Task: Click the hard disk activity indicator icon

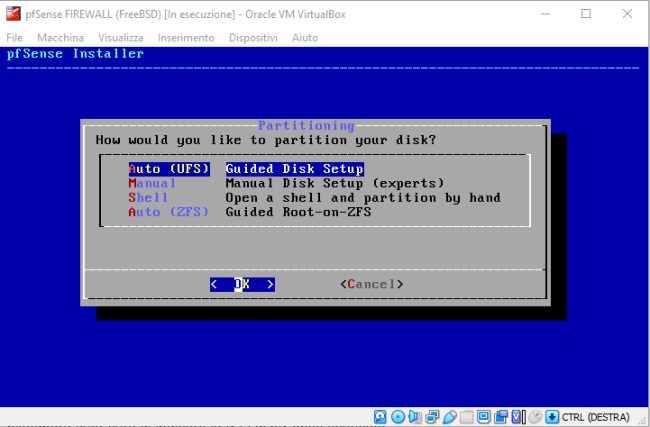Action: point(380,417)
